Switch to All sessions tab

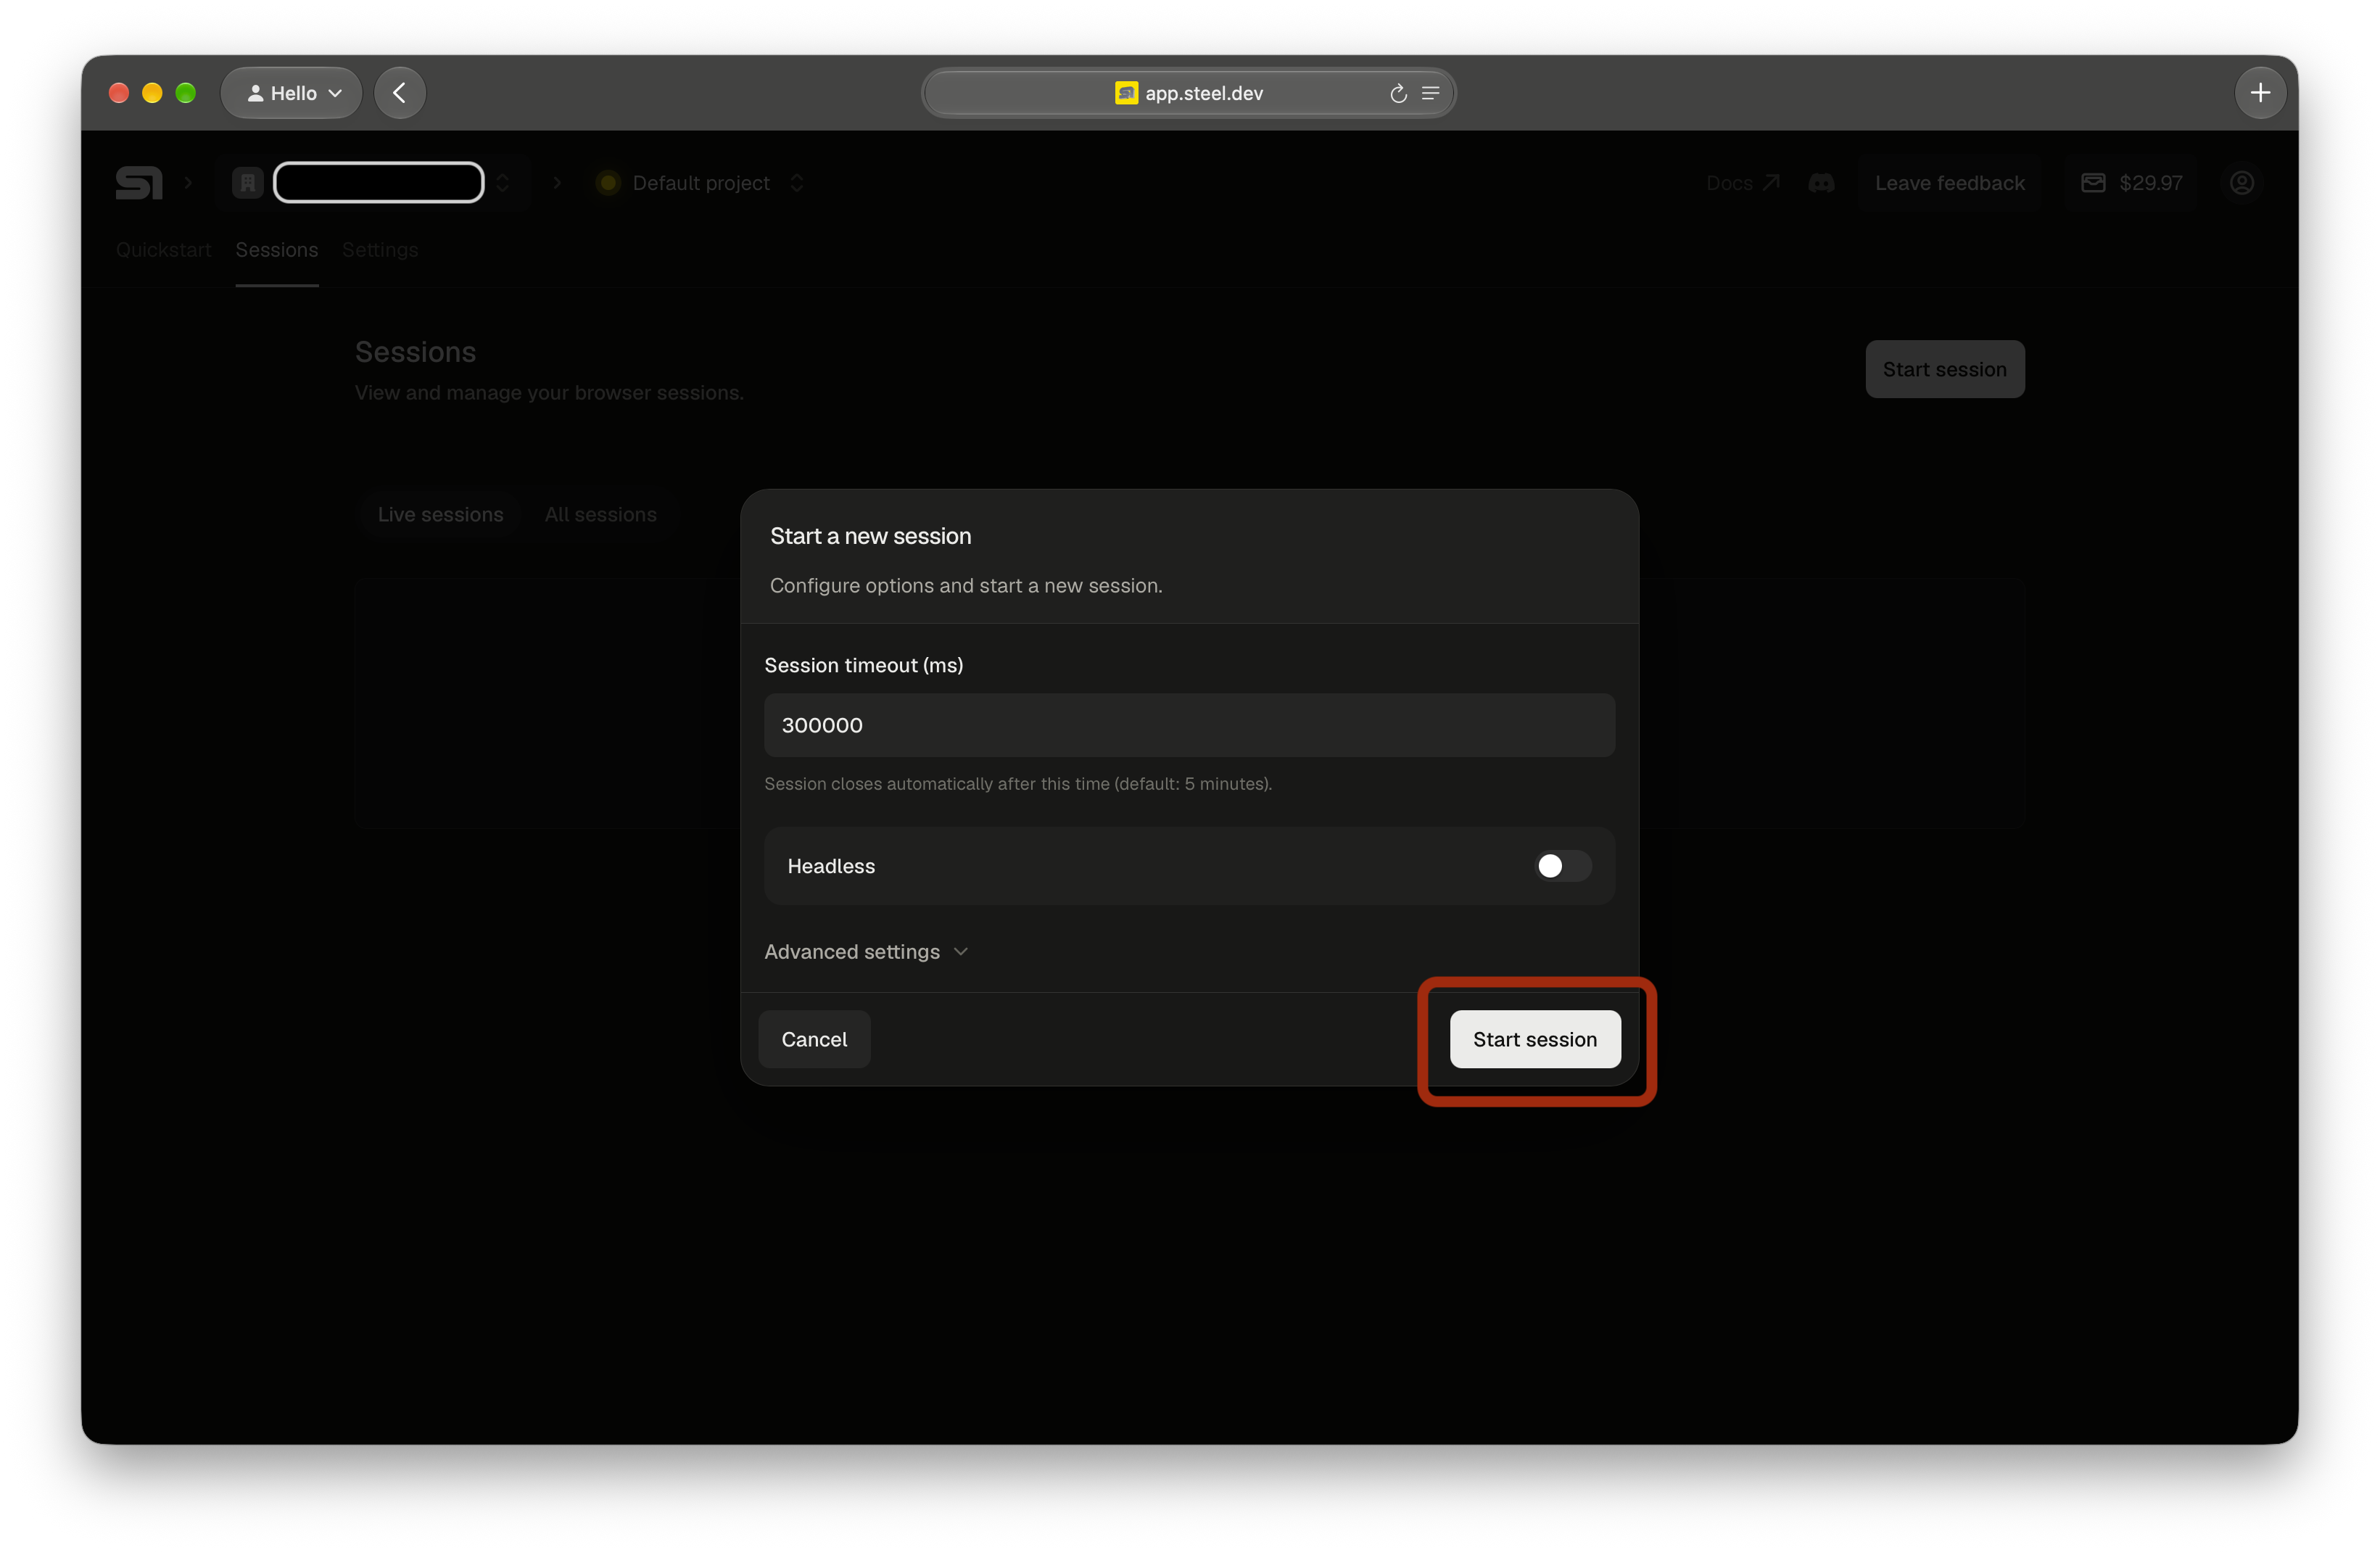point(600,515)
